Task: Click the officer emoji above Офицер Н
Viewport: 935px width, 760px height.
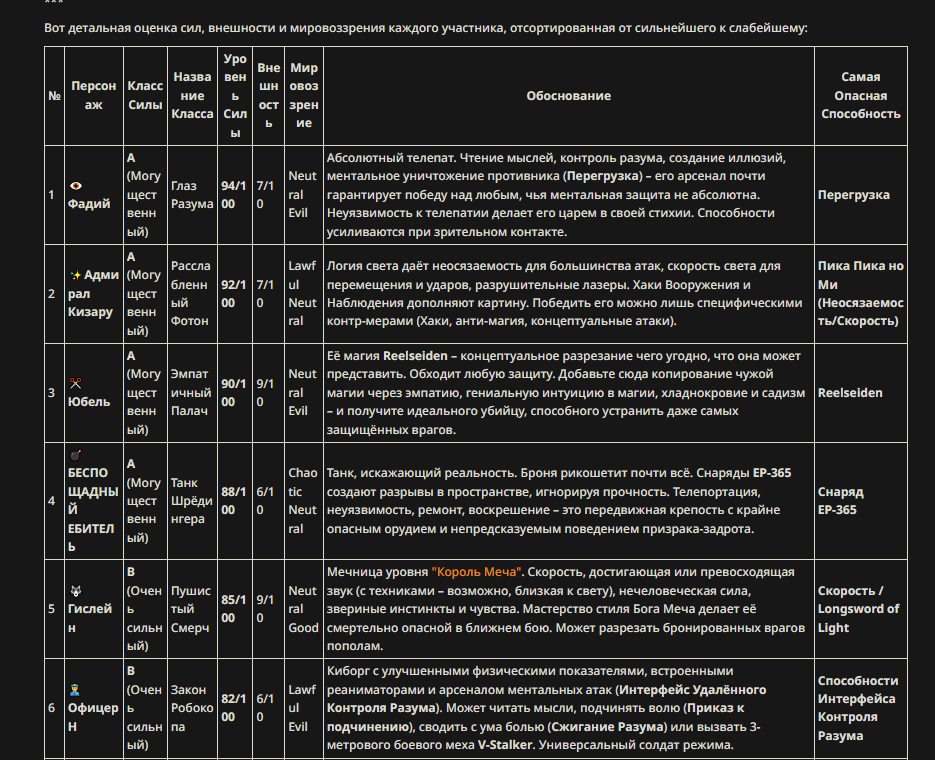Action: pyautogui.click(x=75, y=690)
